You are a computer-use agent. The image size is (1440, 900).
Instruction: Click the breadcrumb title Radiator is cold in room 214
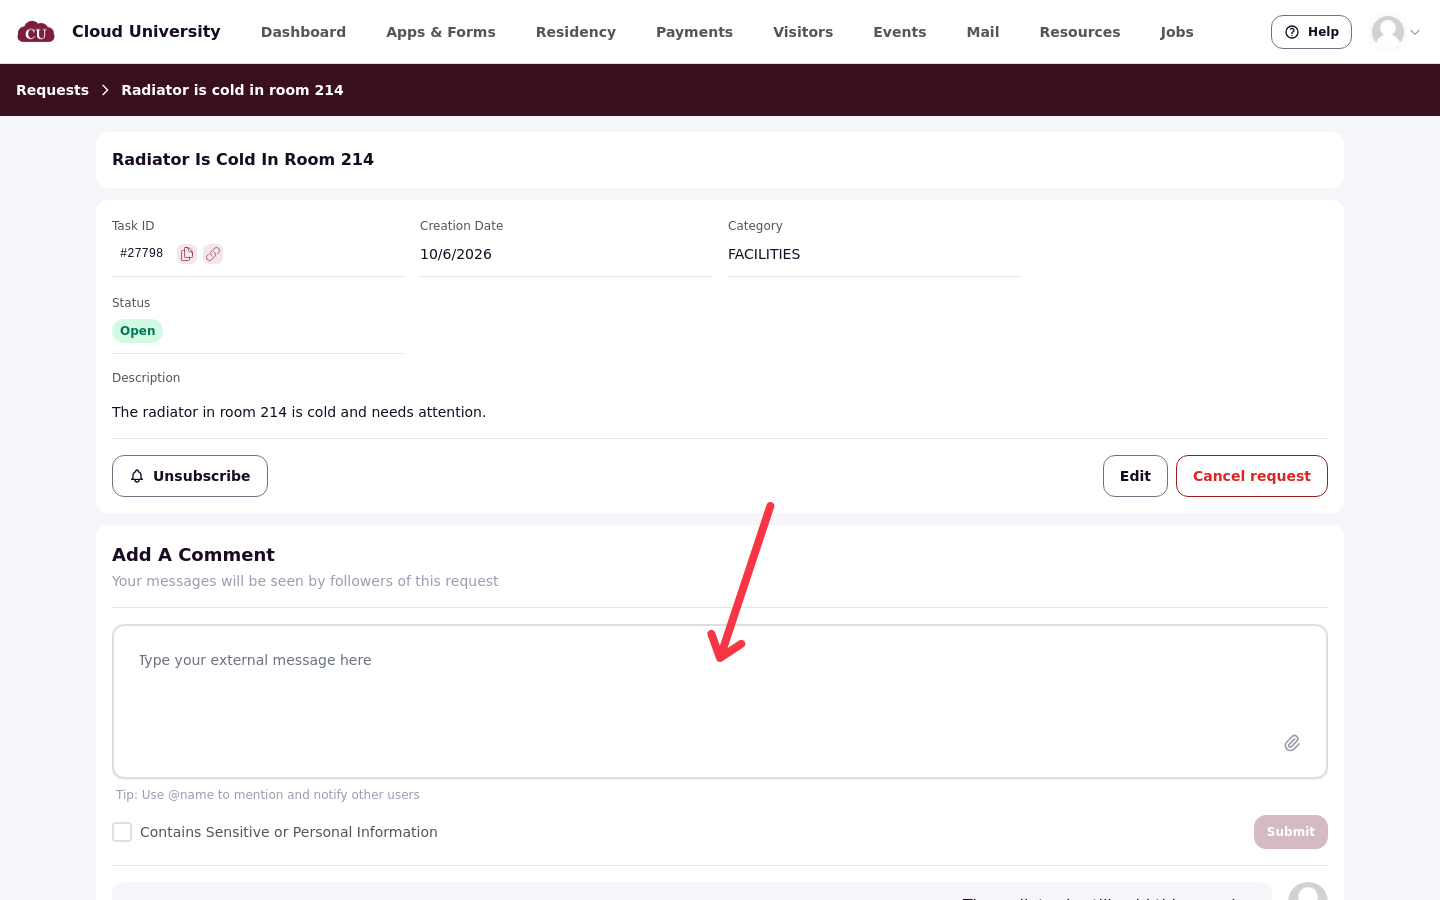click(x=232, y=90)
